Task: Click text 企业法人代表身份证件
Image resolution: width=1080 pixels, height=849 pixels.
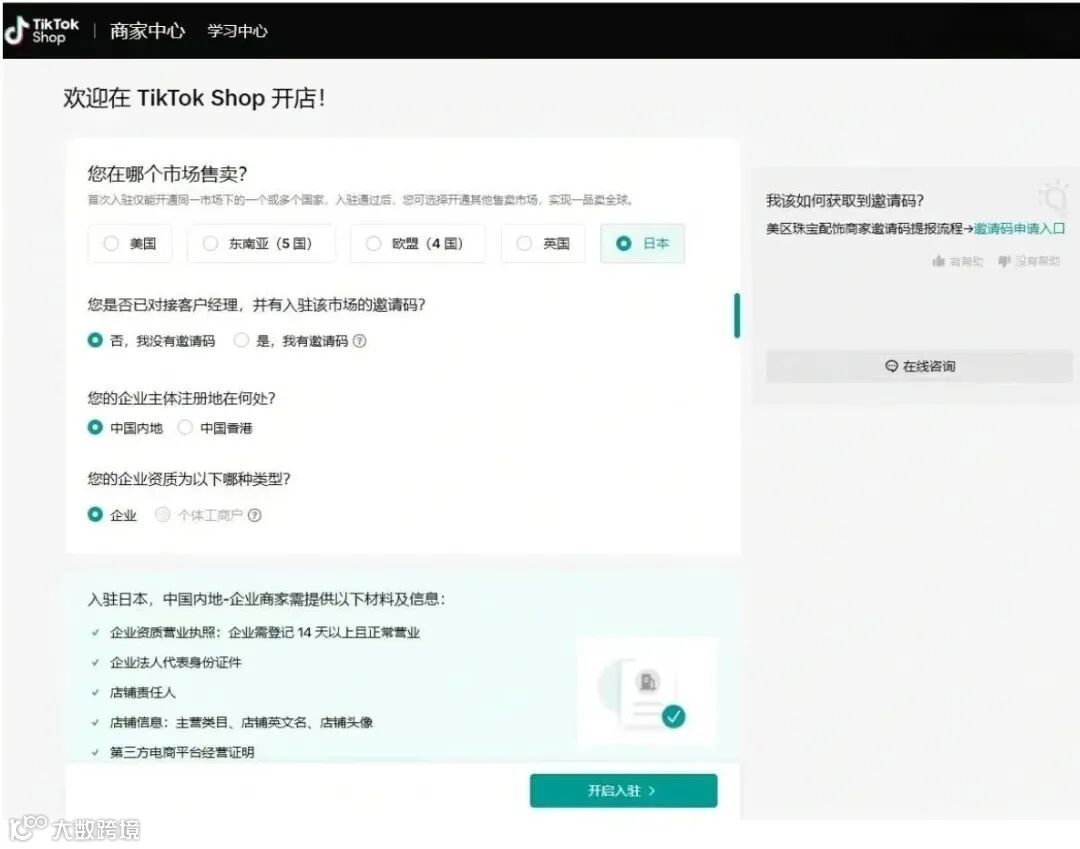Action: tap(176, 662)
